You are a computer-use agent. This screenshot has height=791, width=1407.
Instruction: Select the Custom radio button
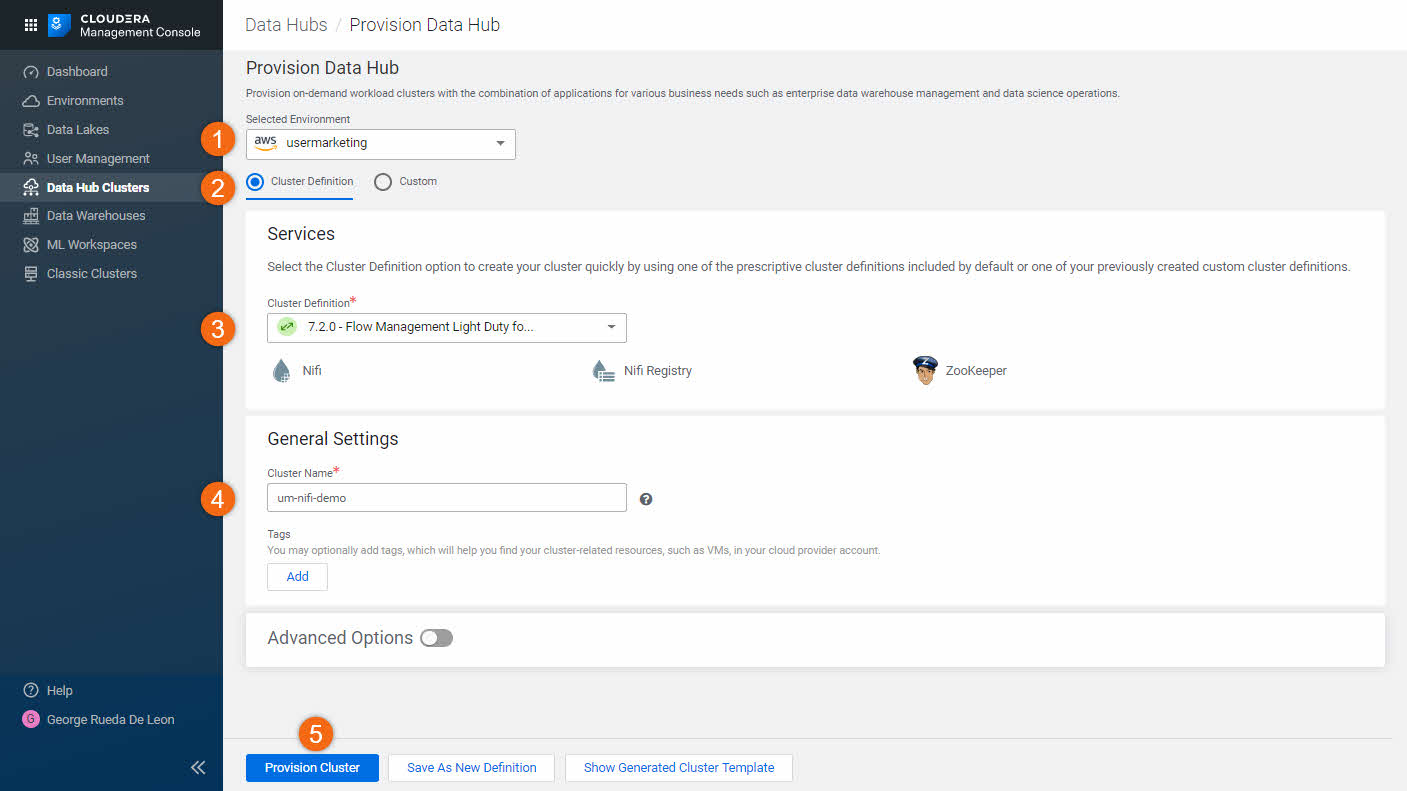(383, 182)
